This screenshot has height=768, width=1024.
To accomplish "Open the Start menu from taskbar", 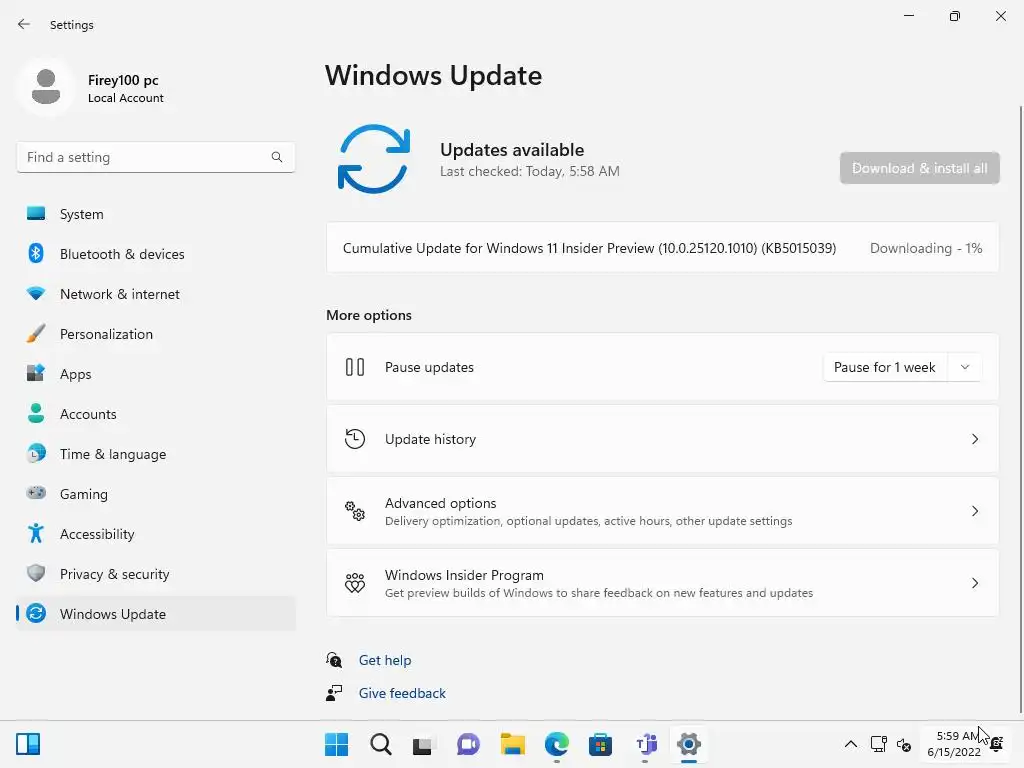I will tap(336, 744).
